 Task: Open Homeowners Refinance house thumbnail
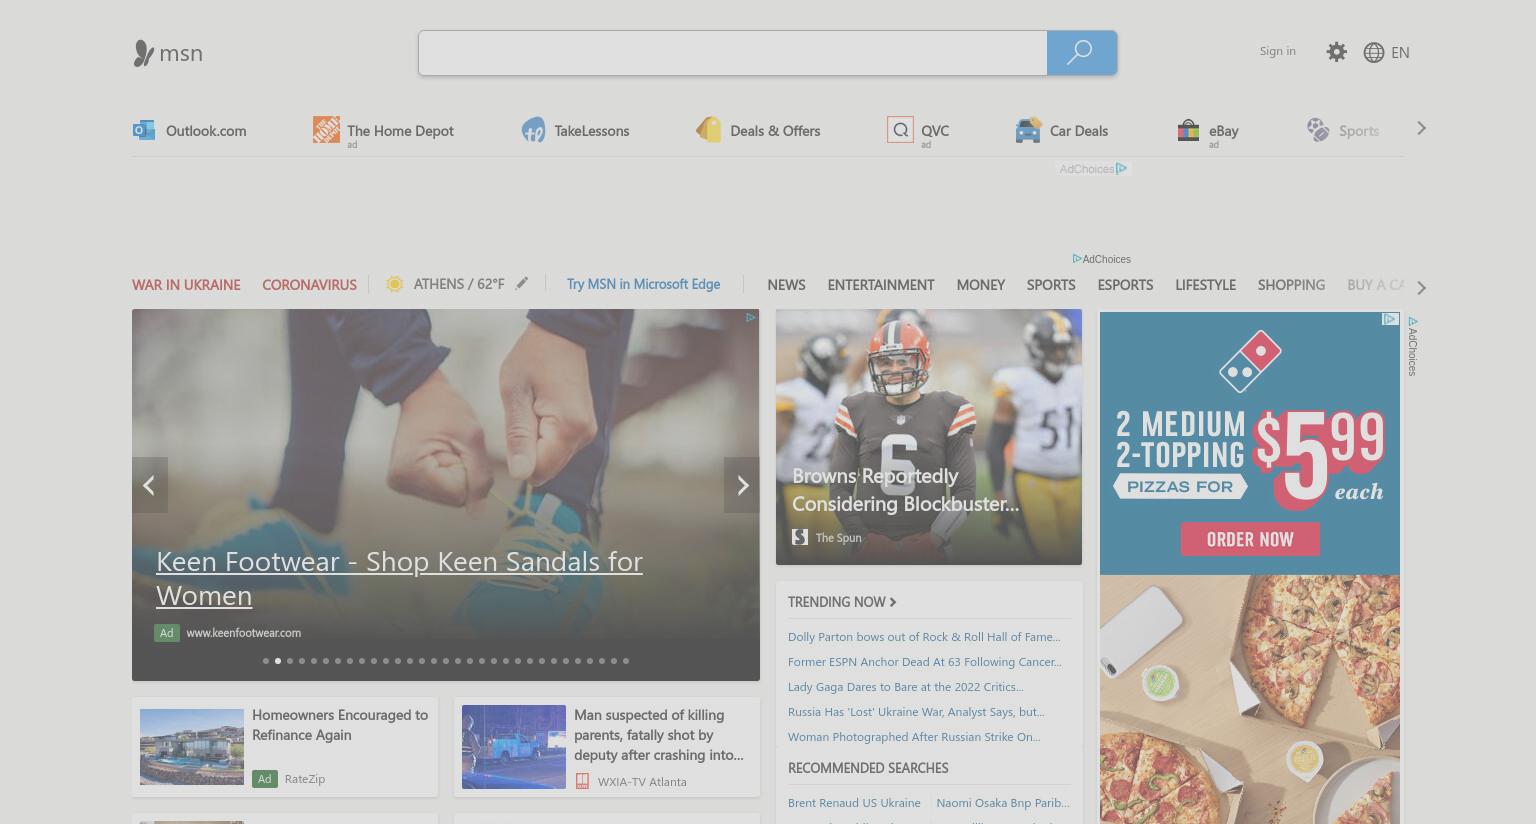[x=192, y=747]
